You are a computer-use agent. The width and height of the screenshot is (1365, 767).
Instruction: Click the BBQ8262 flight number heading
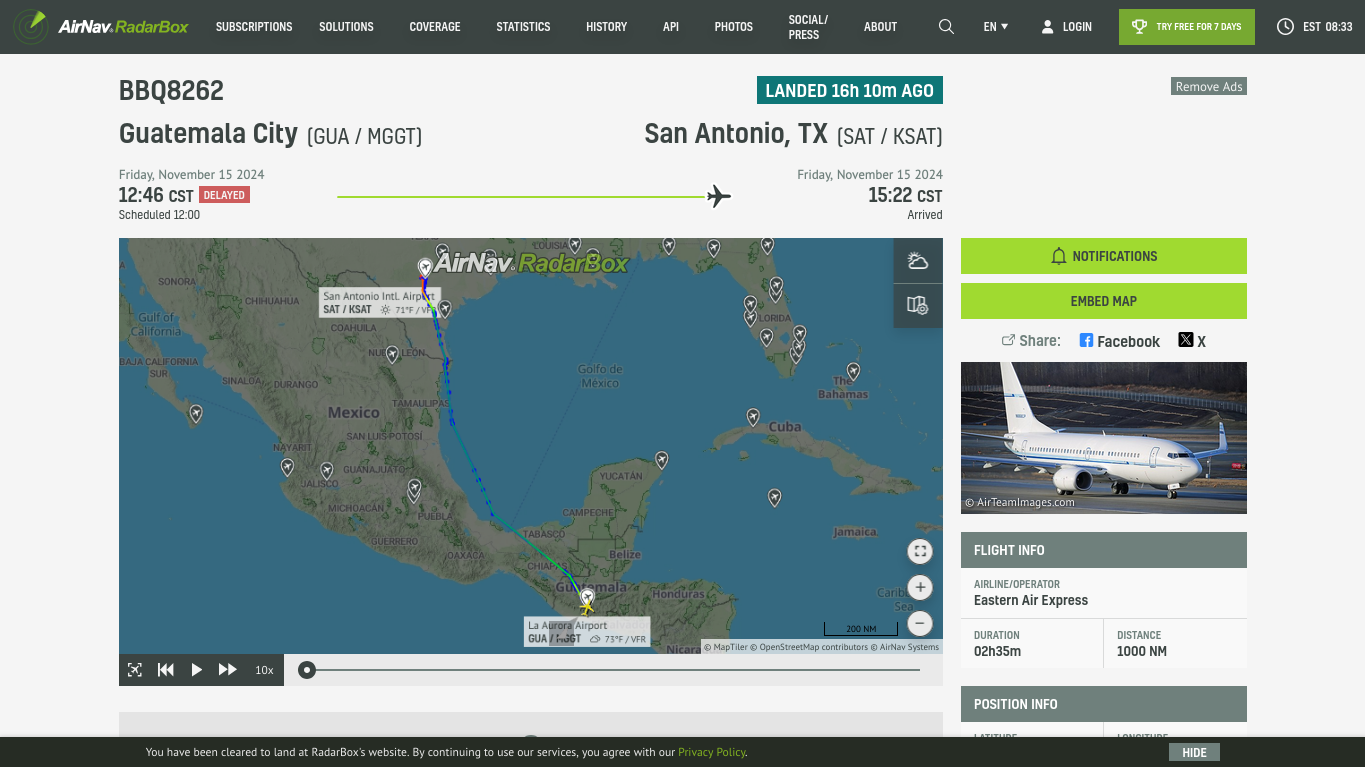[171, 91]
